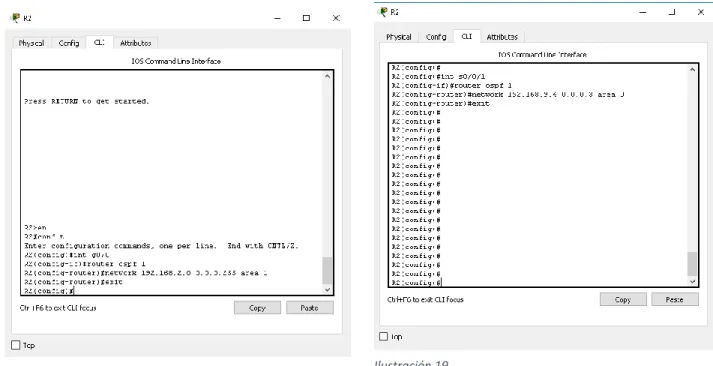
Task: Enable the Top checkbox in right window
Action: [x=383, y=336]
